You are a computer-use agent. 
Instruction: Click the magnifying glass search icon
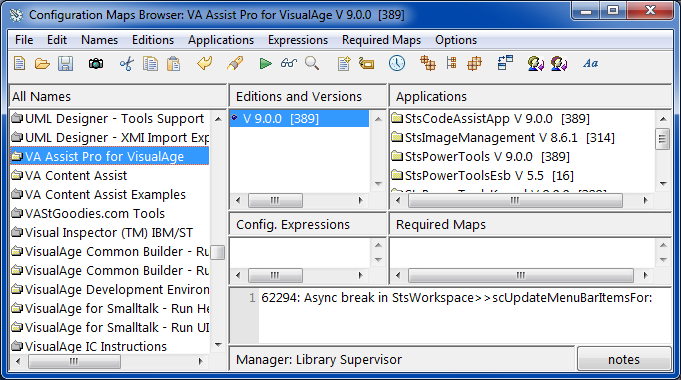coord(312,63)
